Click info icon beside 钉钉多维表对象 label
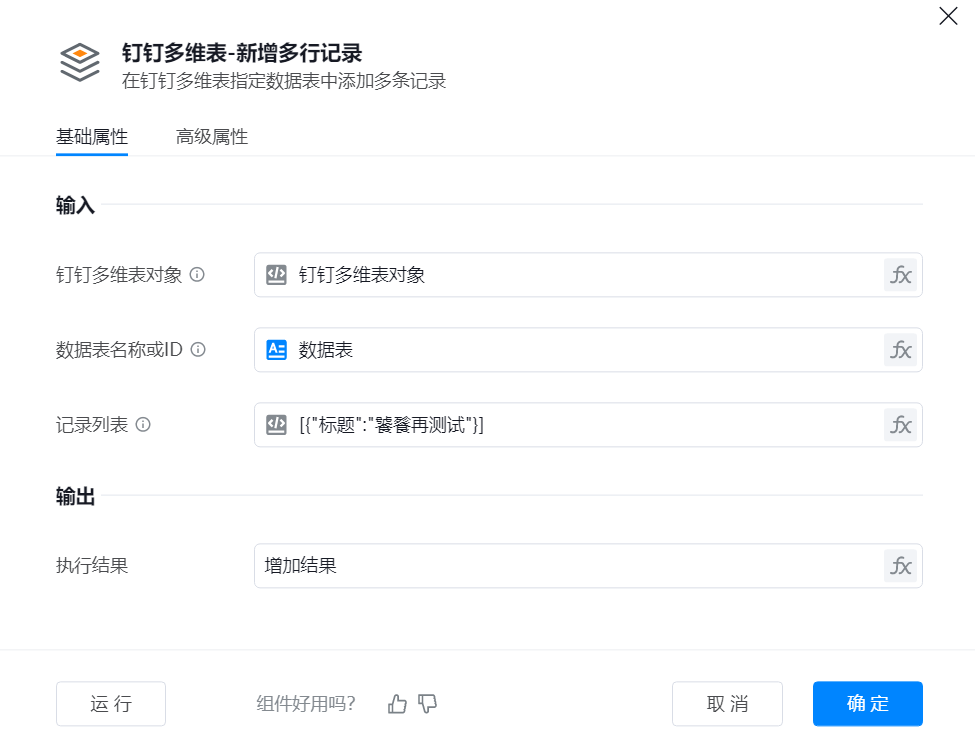Viewport: 975px width, 753px height. [x=197, y=275]
